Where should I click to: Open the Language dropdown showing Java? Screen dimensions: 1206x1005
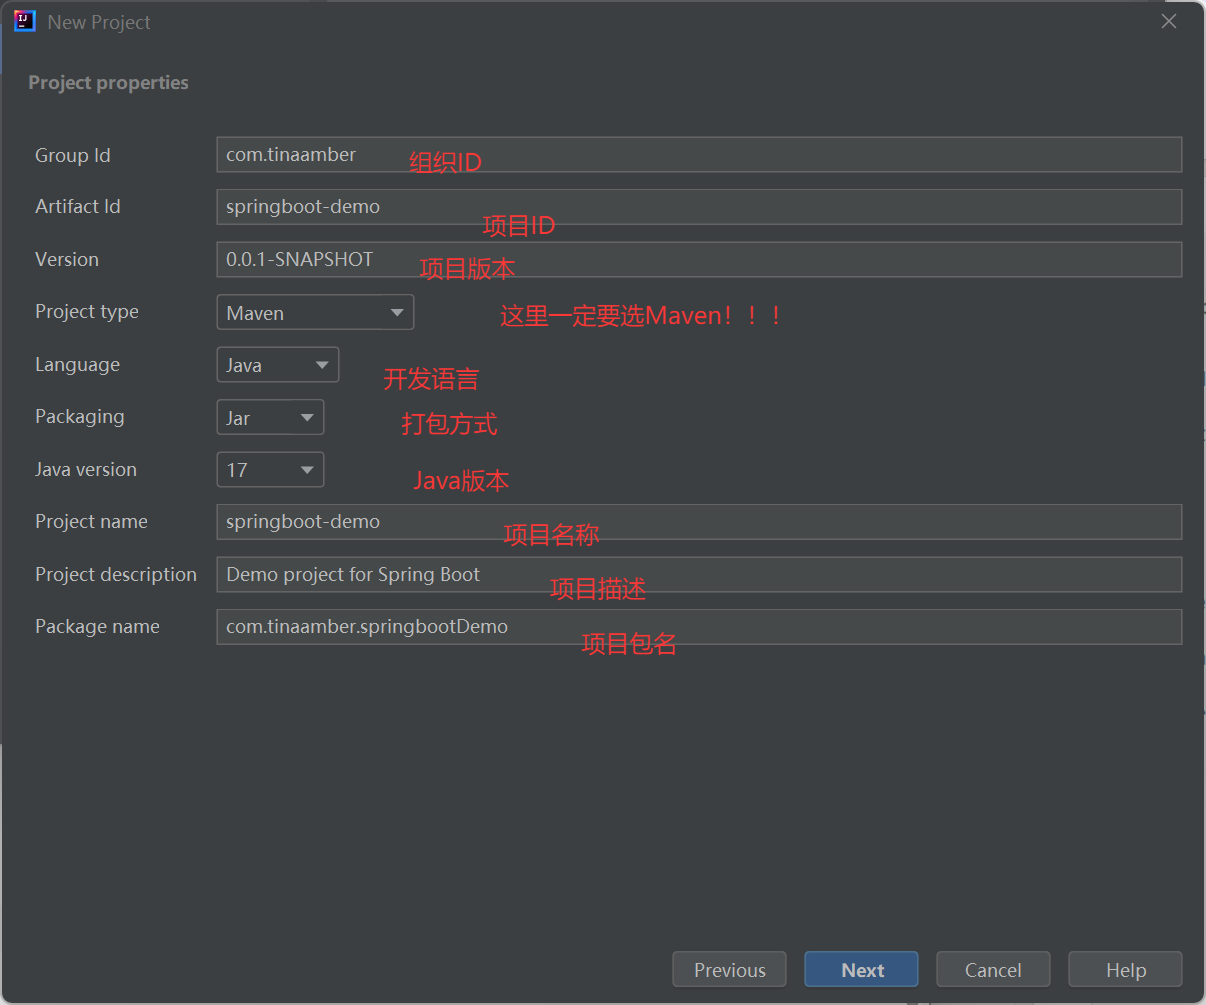277,365
